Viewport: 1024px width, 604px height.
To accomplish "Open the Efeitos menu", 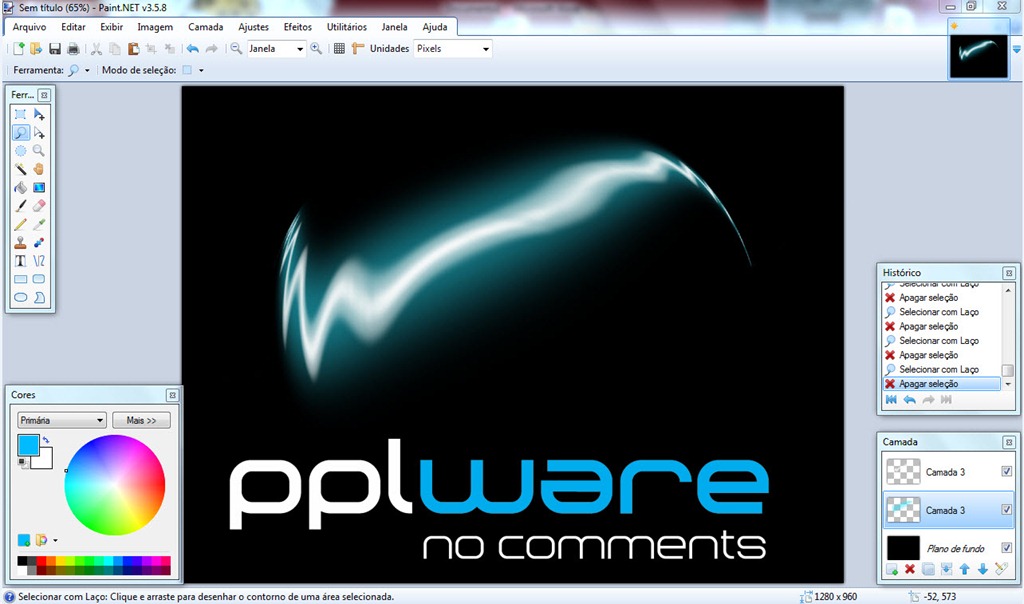I will (298, 27).
